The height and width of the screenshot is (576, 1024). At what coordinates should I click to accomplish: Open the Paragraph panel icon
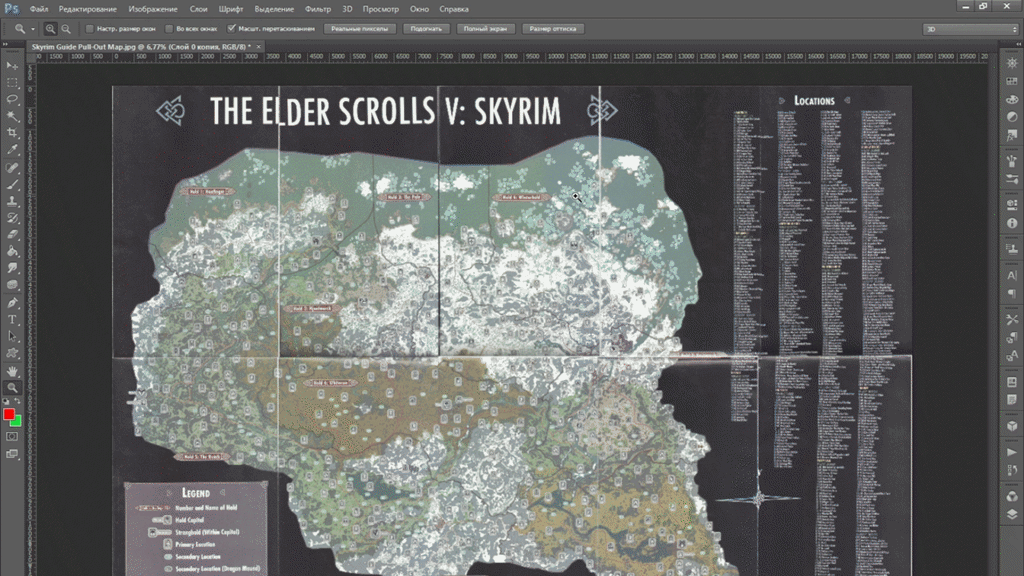1012,293
